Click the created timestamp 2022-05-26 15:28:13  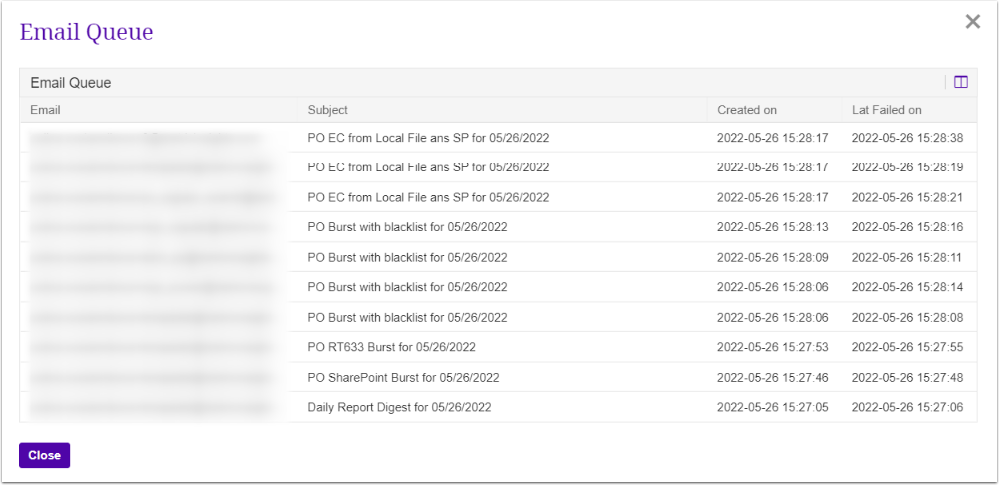tap(773, 227)
